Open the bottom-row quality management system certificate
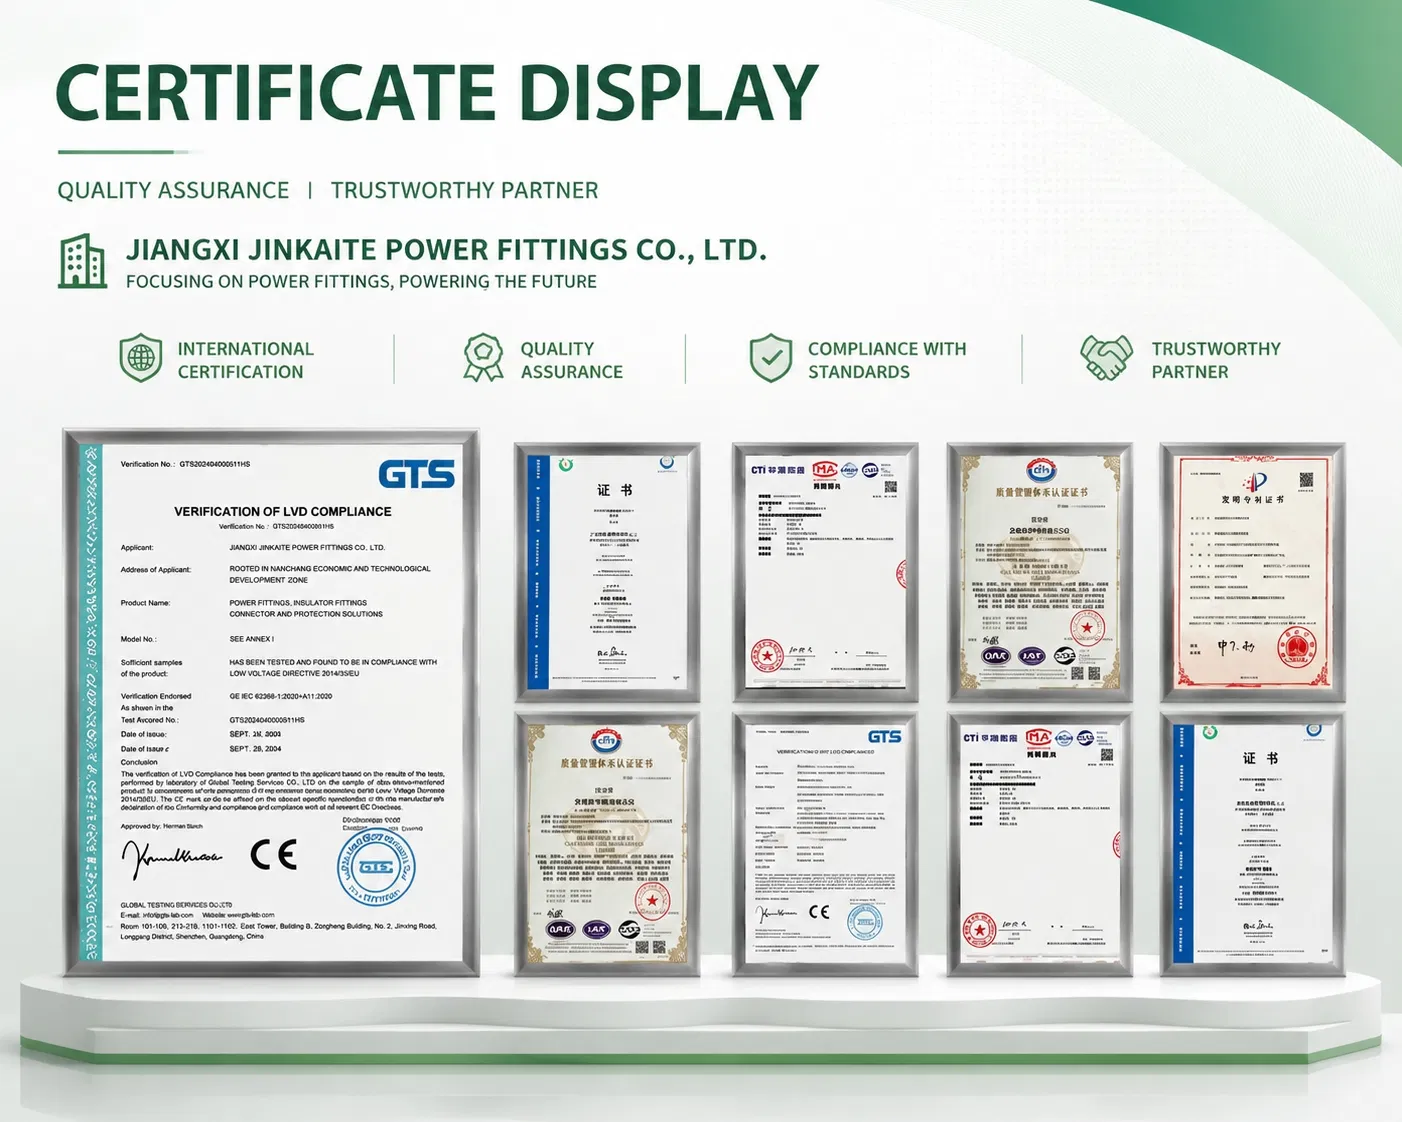 pos(607,844)
